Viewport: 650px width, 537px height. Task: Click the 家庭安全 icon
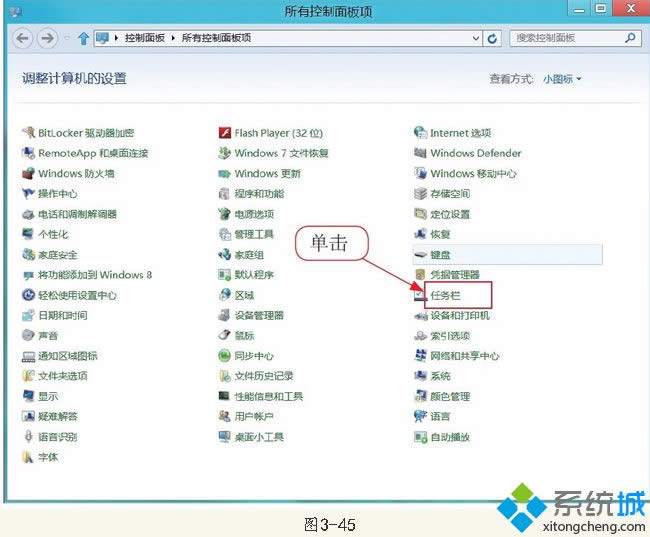pyautogui.click(x=28, y=255)
